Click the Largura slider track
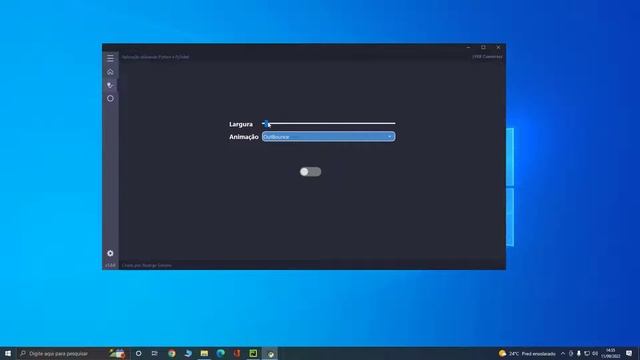This screenshot has width=640, height=360. pyautogui.click(x=329, y=123)
